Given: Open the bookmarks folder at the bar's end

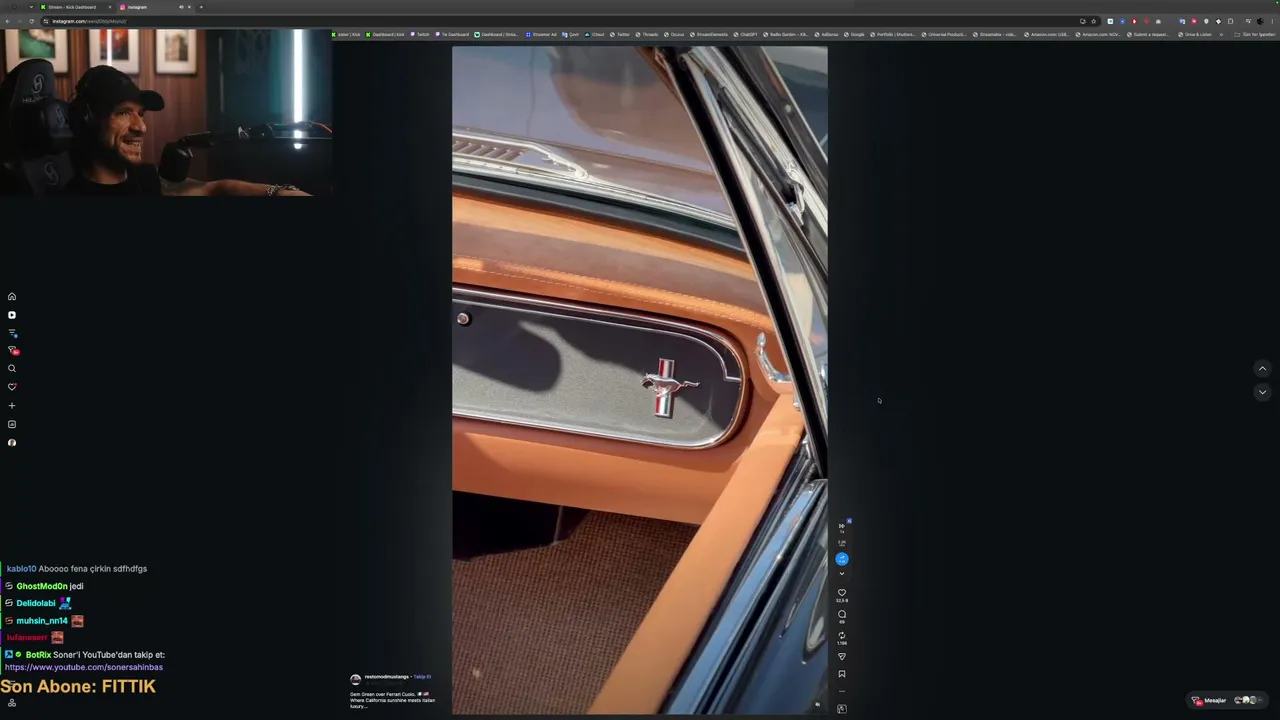Looking at the screenshot, I should coord(1255,35).
